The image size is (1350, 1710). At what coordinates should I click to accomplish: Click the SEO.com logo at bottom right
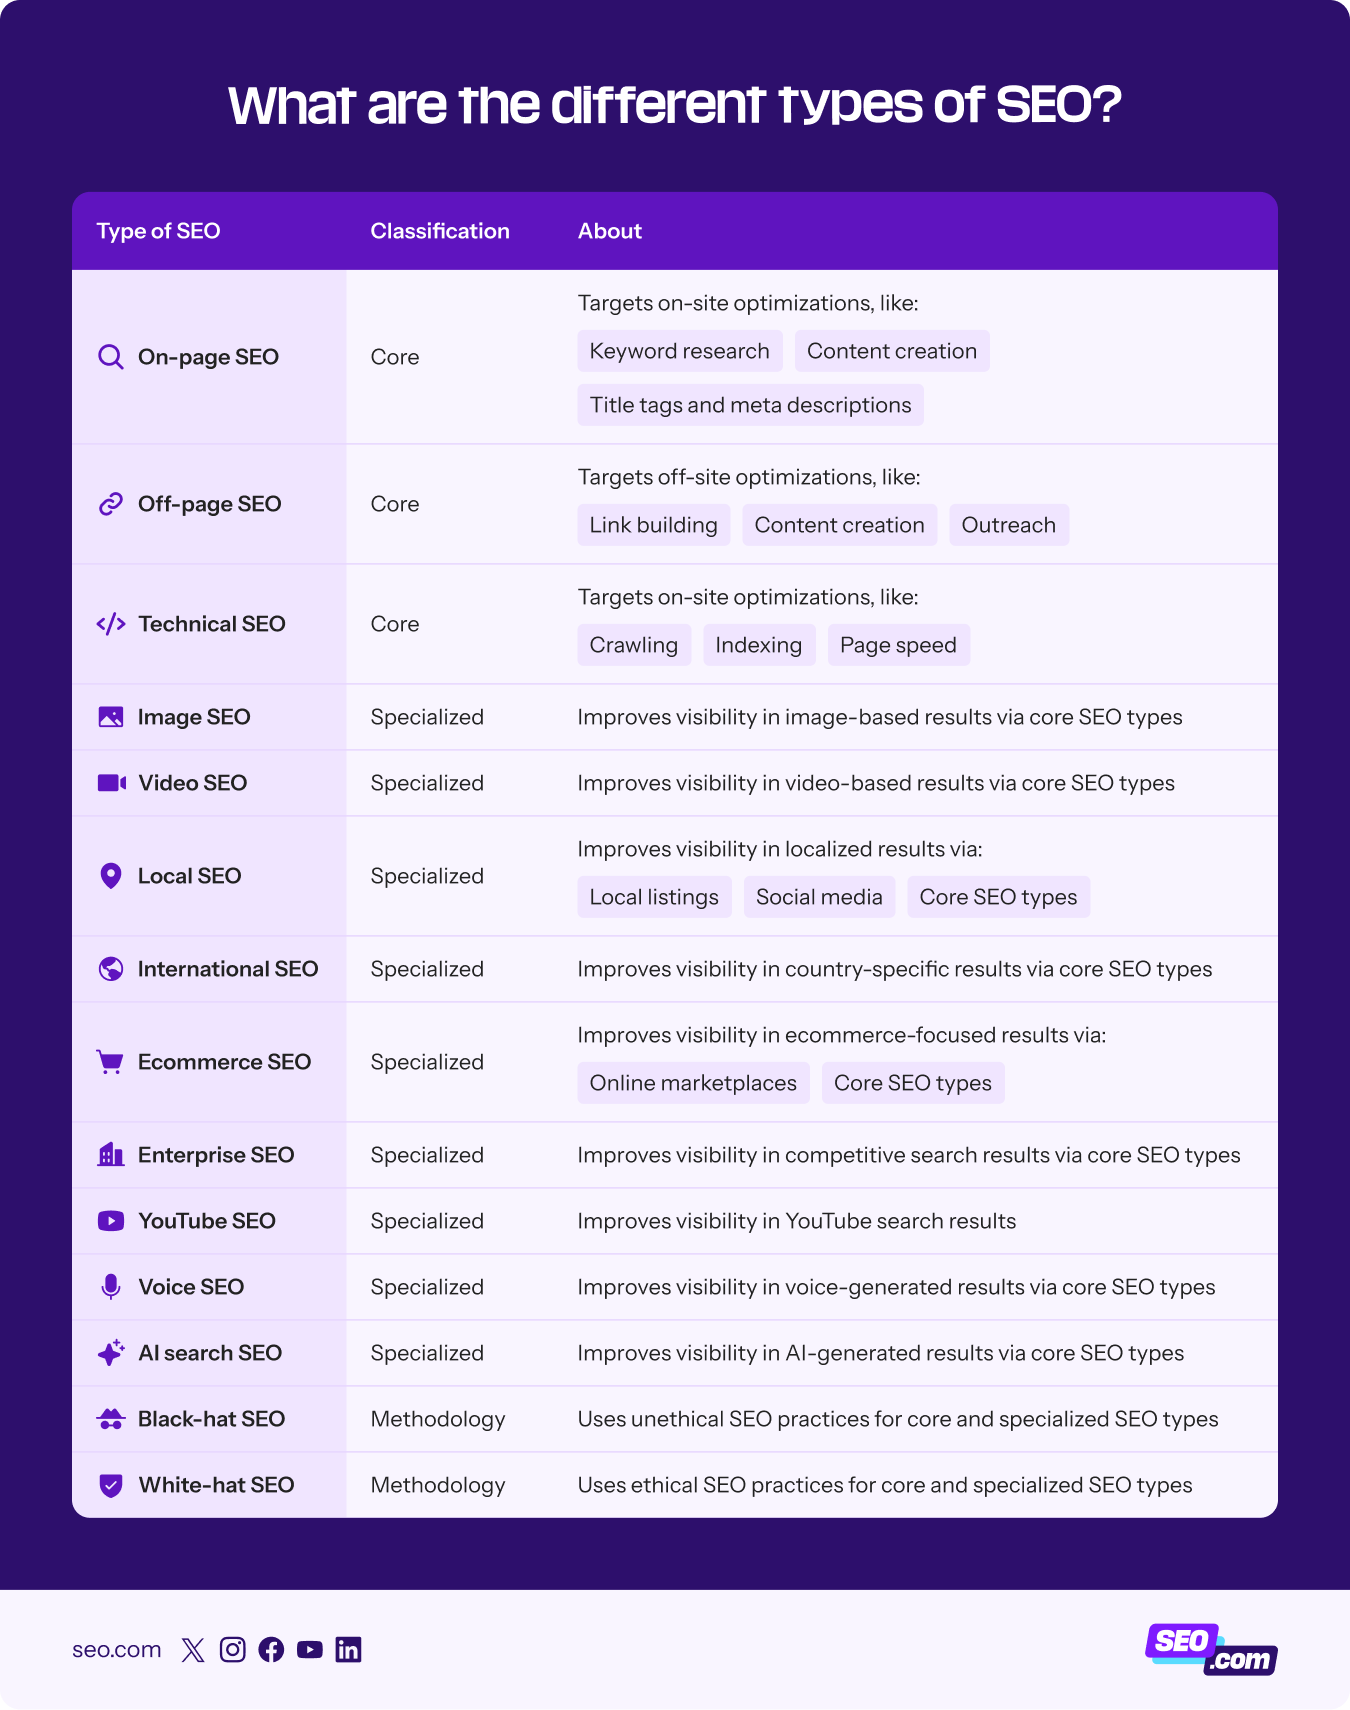(x=1210, y=1650)
